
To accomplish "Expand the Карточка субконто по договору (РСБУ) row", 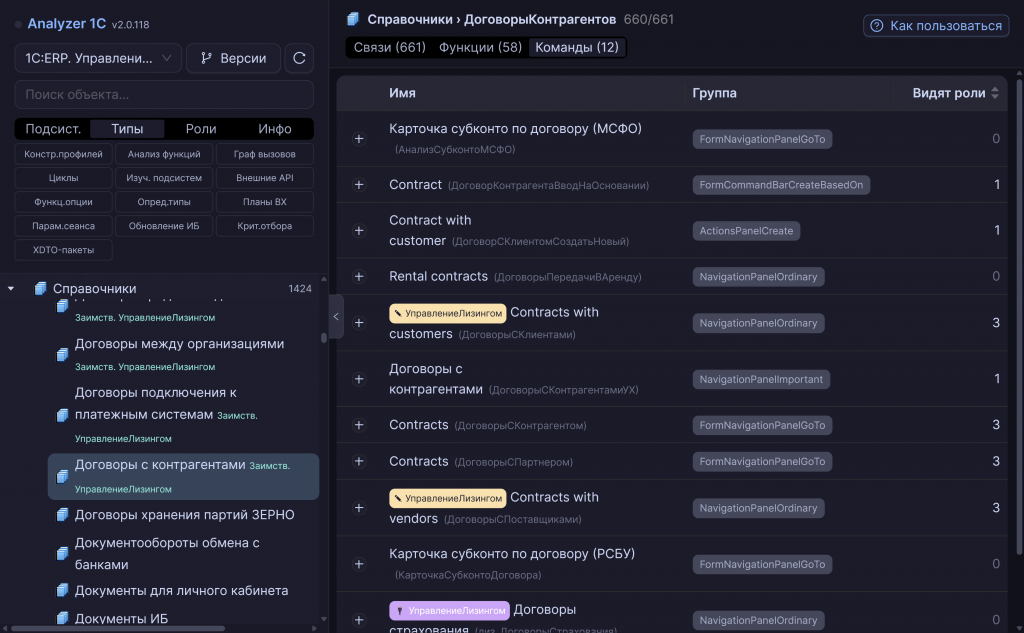I will (x=359, y=564).
